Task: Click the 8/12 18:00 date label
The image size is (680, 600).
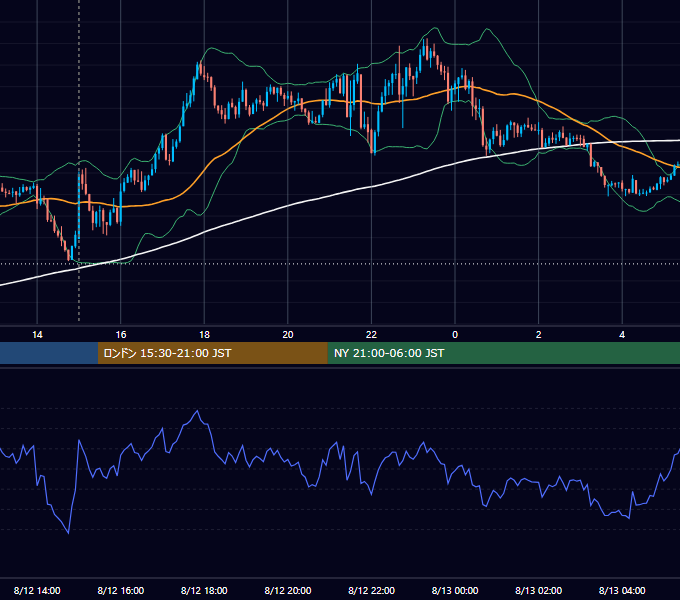Action: 204,590
